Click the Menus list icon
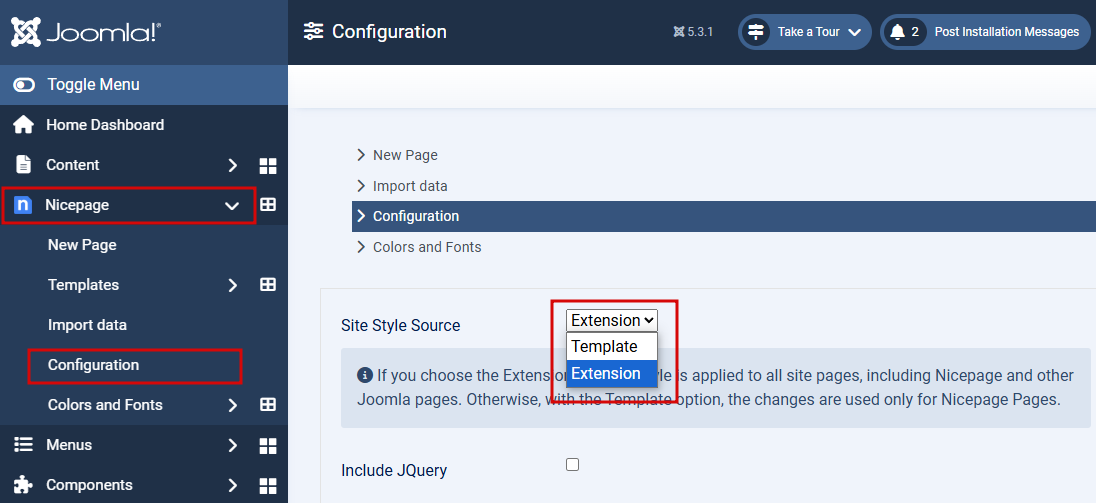Image resolution: width=1096 pixels, height=503 pixels. pyautogui.click(x=23, y=444)
